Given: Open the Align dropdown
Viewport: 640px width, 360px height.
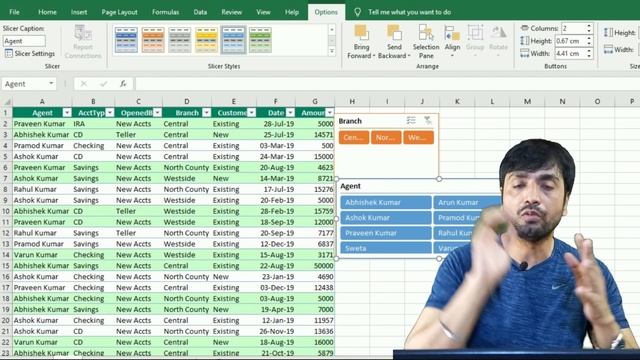Looking at the screenshot, I should [x=452, y=42].
